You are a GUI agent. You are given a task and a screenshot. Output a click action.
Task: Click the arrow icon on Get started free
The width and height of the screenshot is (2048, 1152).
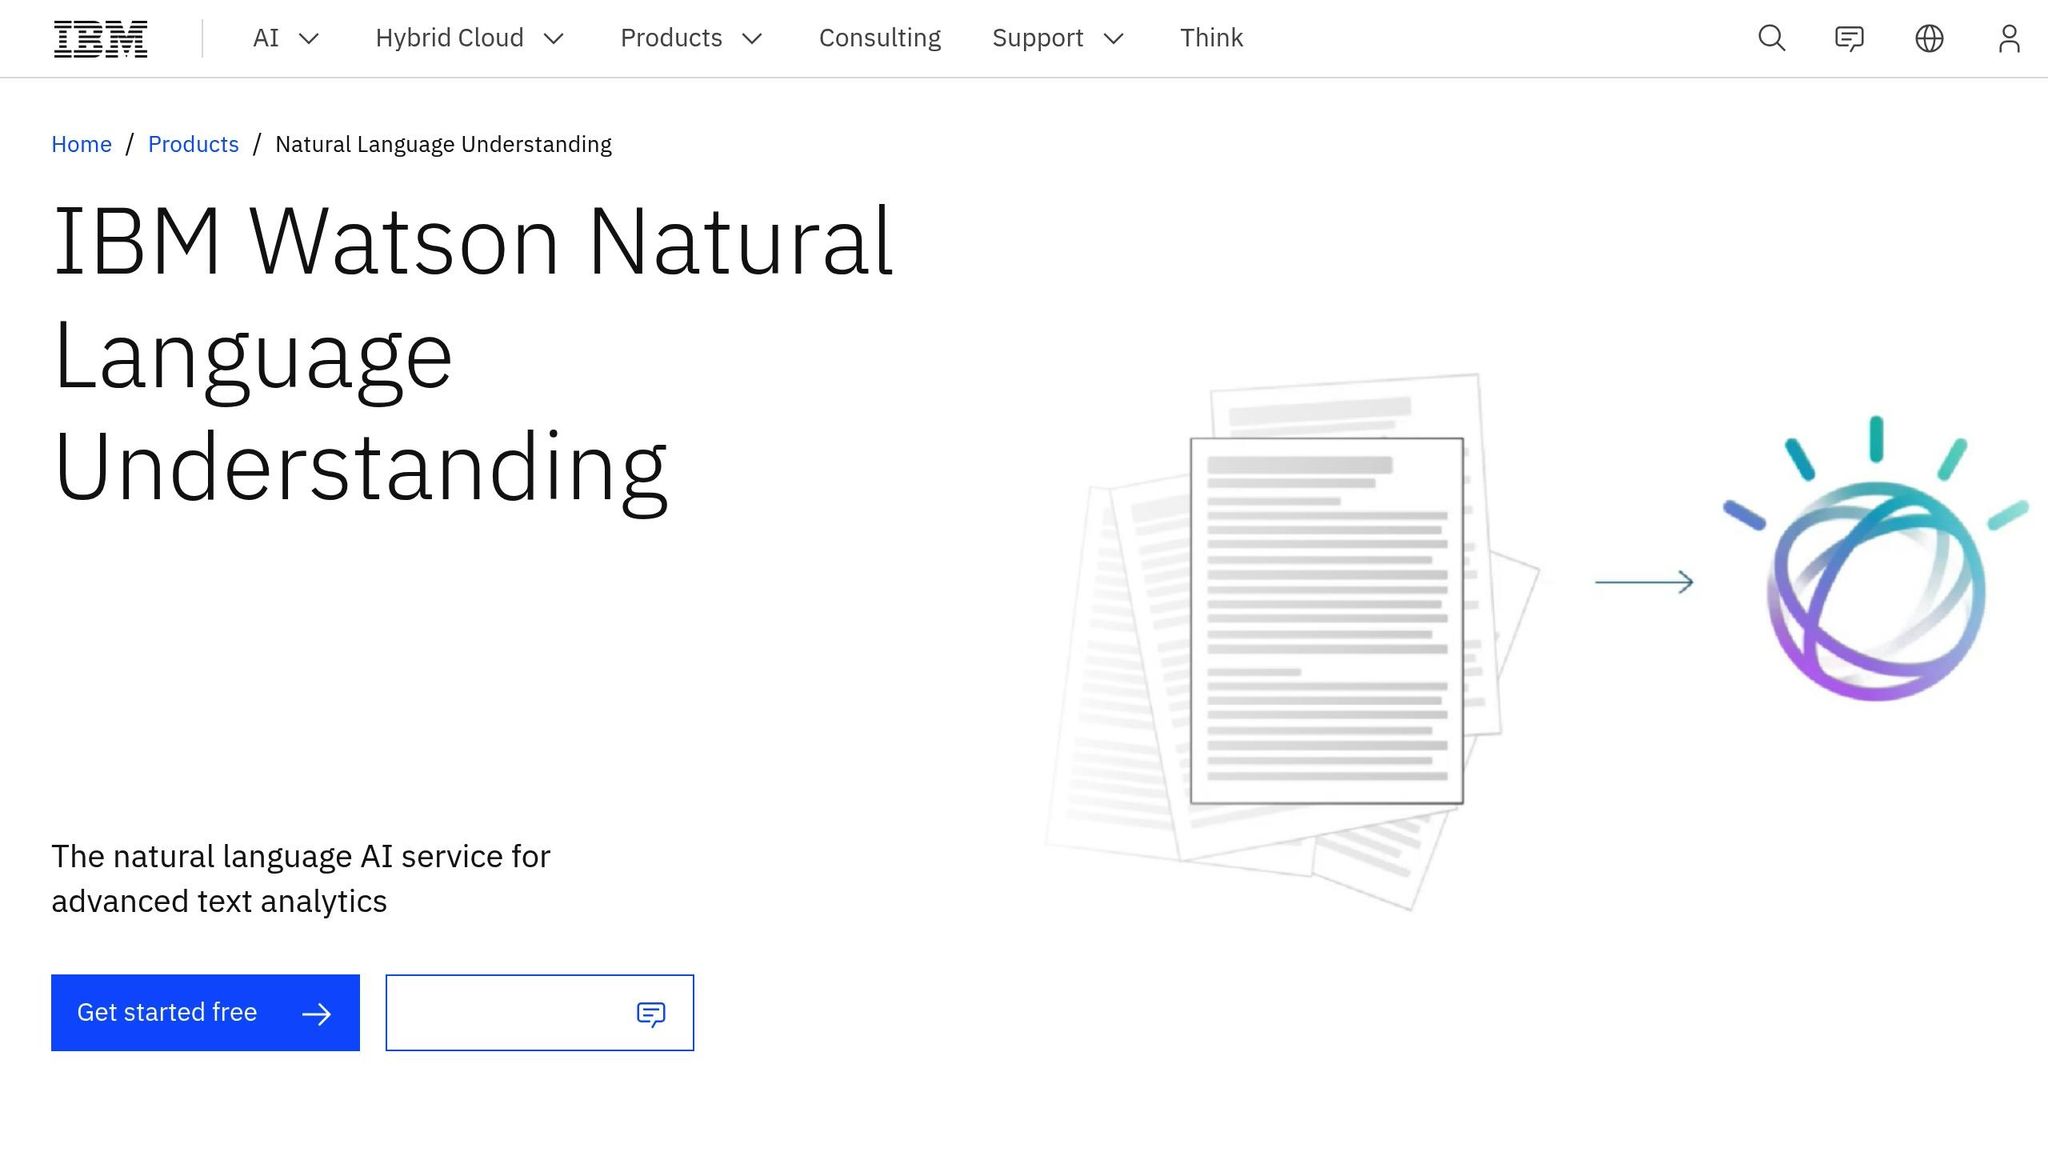point(317,1013)
